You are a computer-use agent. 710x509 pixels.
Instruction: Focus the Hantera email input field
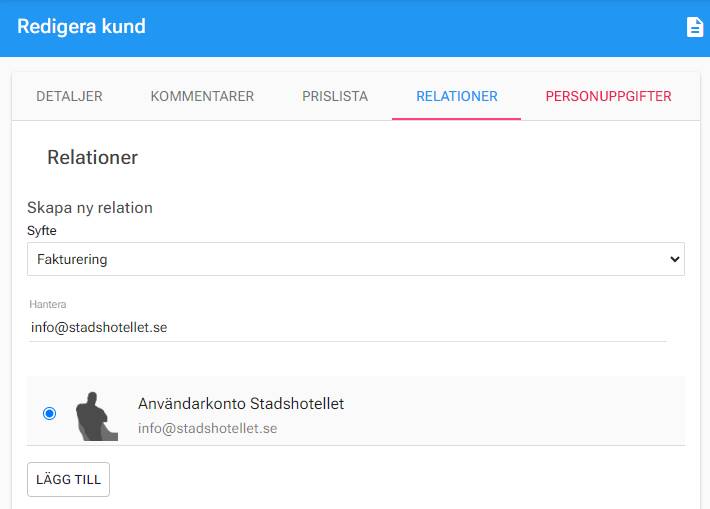click(x=347, y=327)
